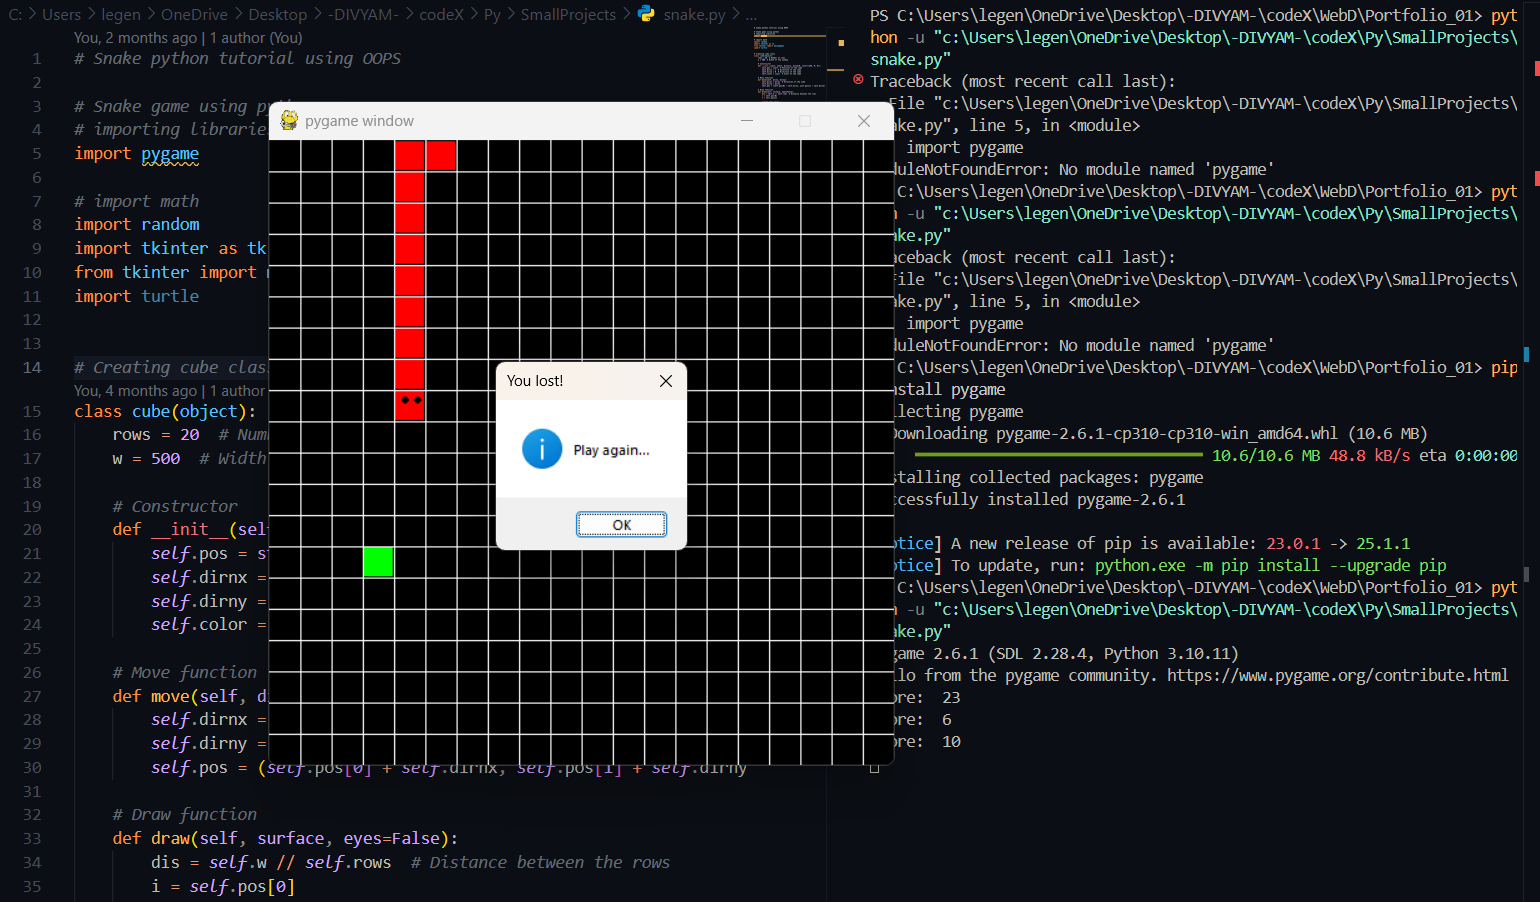Select the Py breadcrumb folder
The height and width of the screenshot is (902, 1540).
point(492,14)
